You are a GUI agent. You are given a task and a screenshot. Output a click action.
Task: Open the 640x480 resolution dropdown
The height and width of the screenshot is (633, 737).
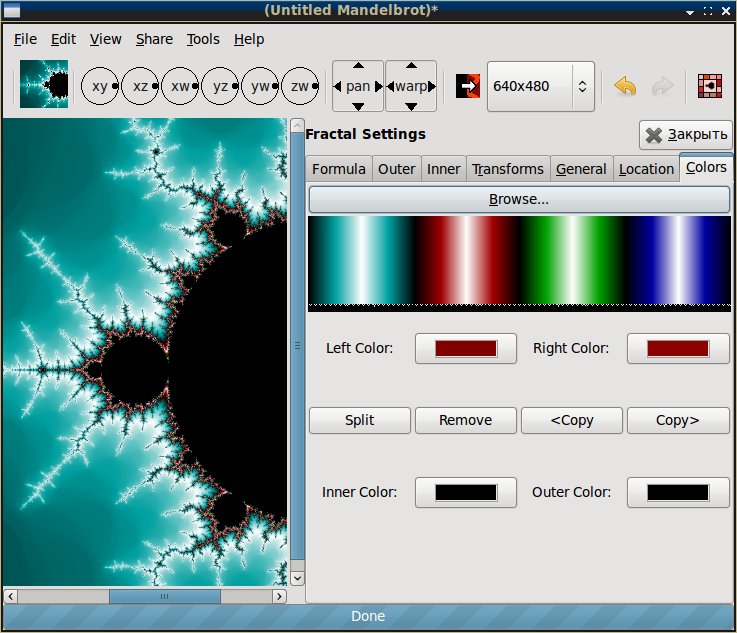click(x=541, y=86)
